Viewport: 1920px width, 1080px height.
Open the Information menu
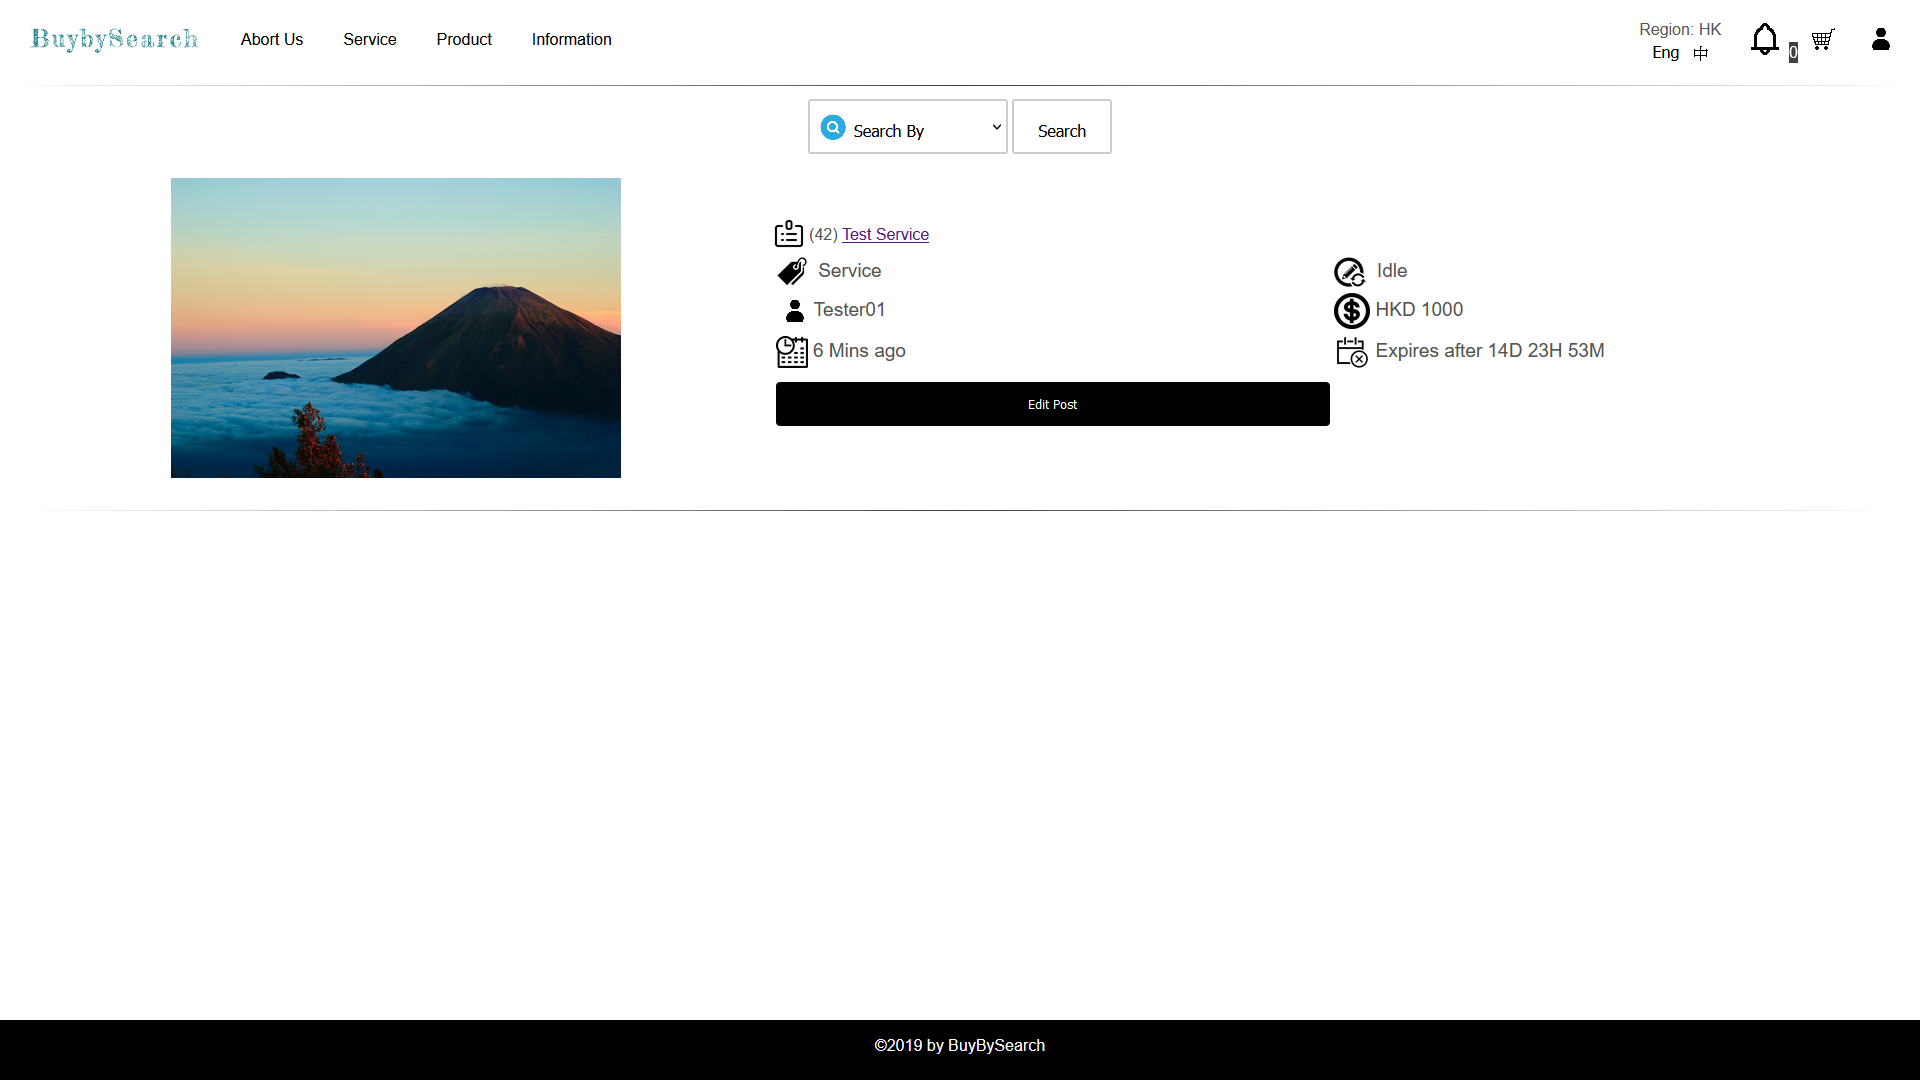tap(571, 40)
